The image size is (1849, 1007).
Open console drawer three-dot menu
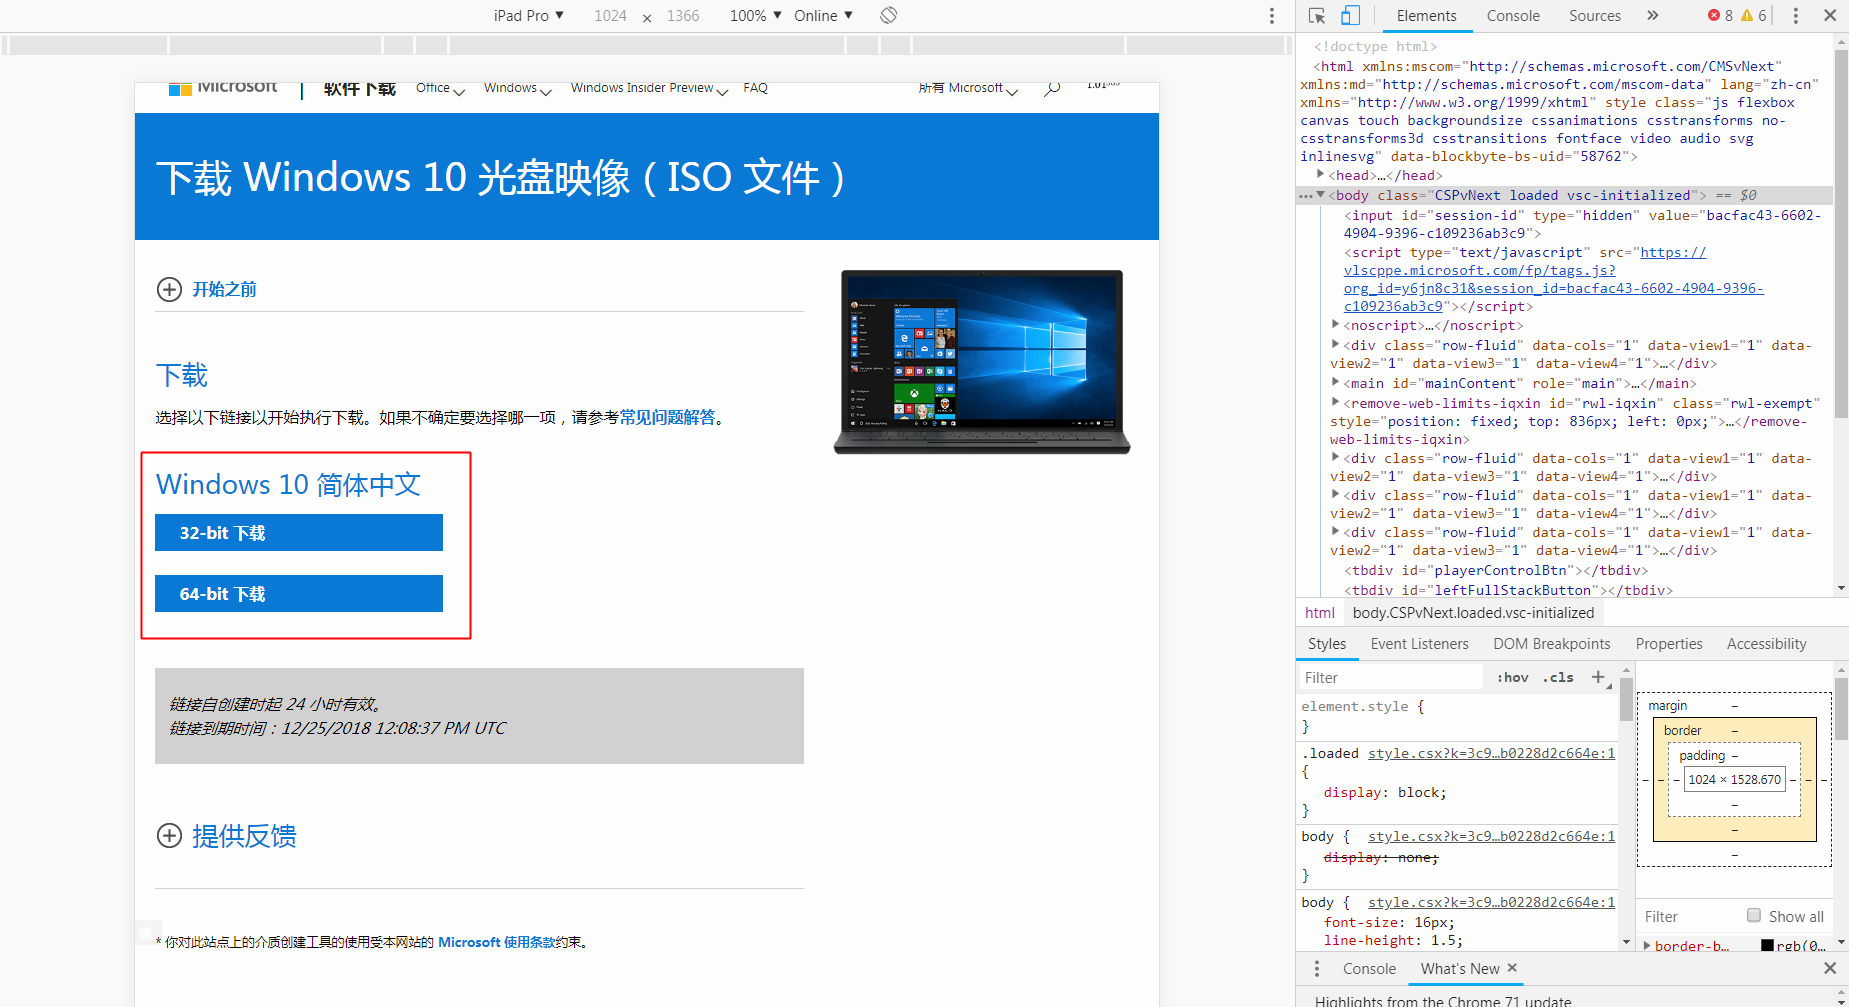1317,968
